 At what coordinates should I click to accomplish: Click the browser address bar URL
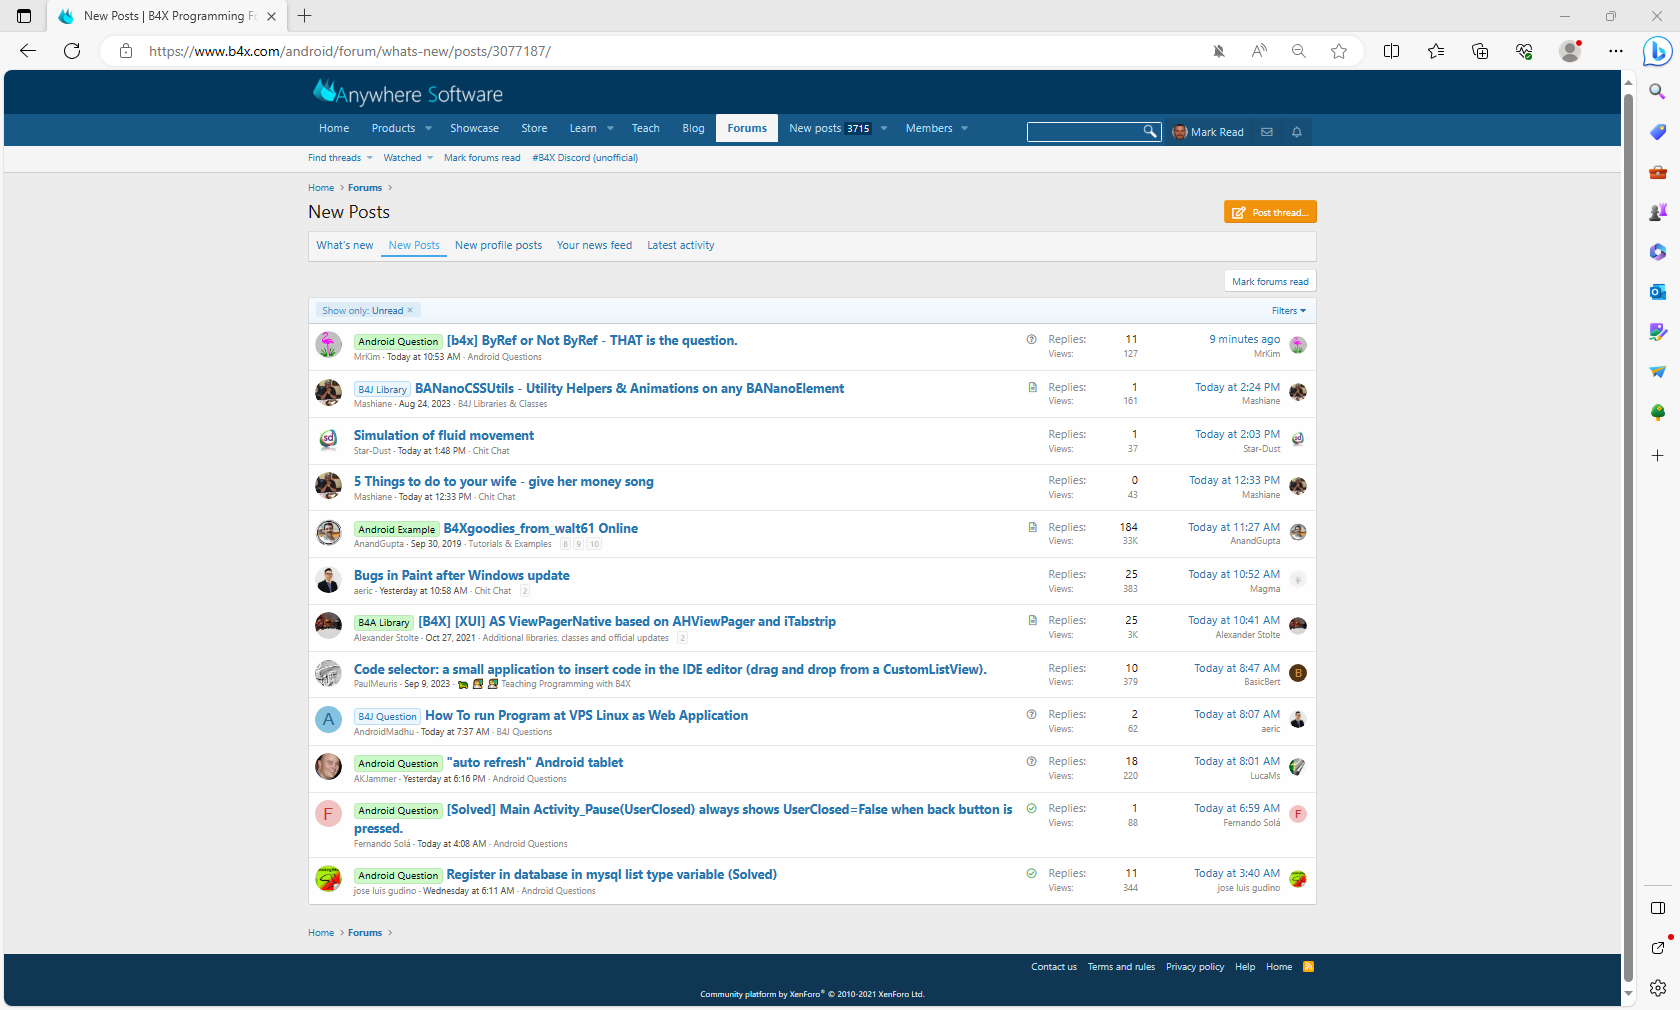(x=350, y=51)
